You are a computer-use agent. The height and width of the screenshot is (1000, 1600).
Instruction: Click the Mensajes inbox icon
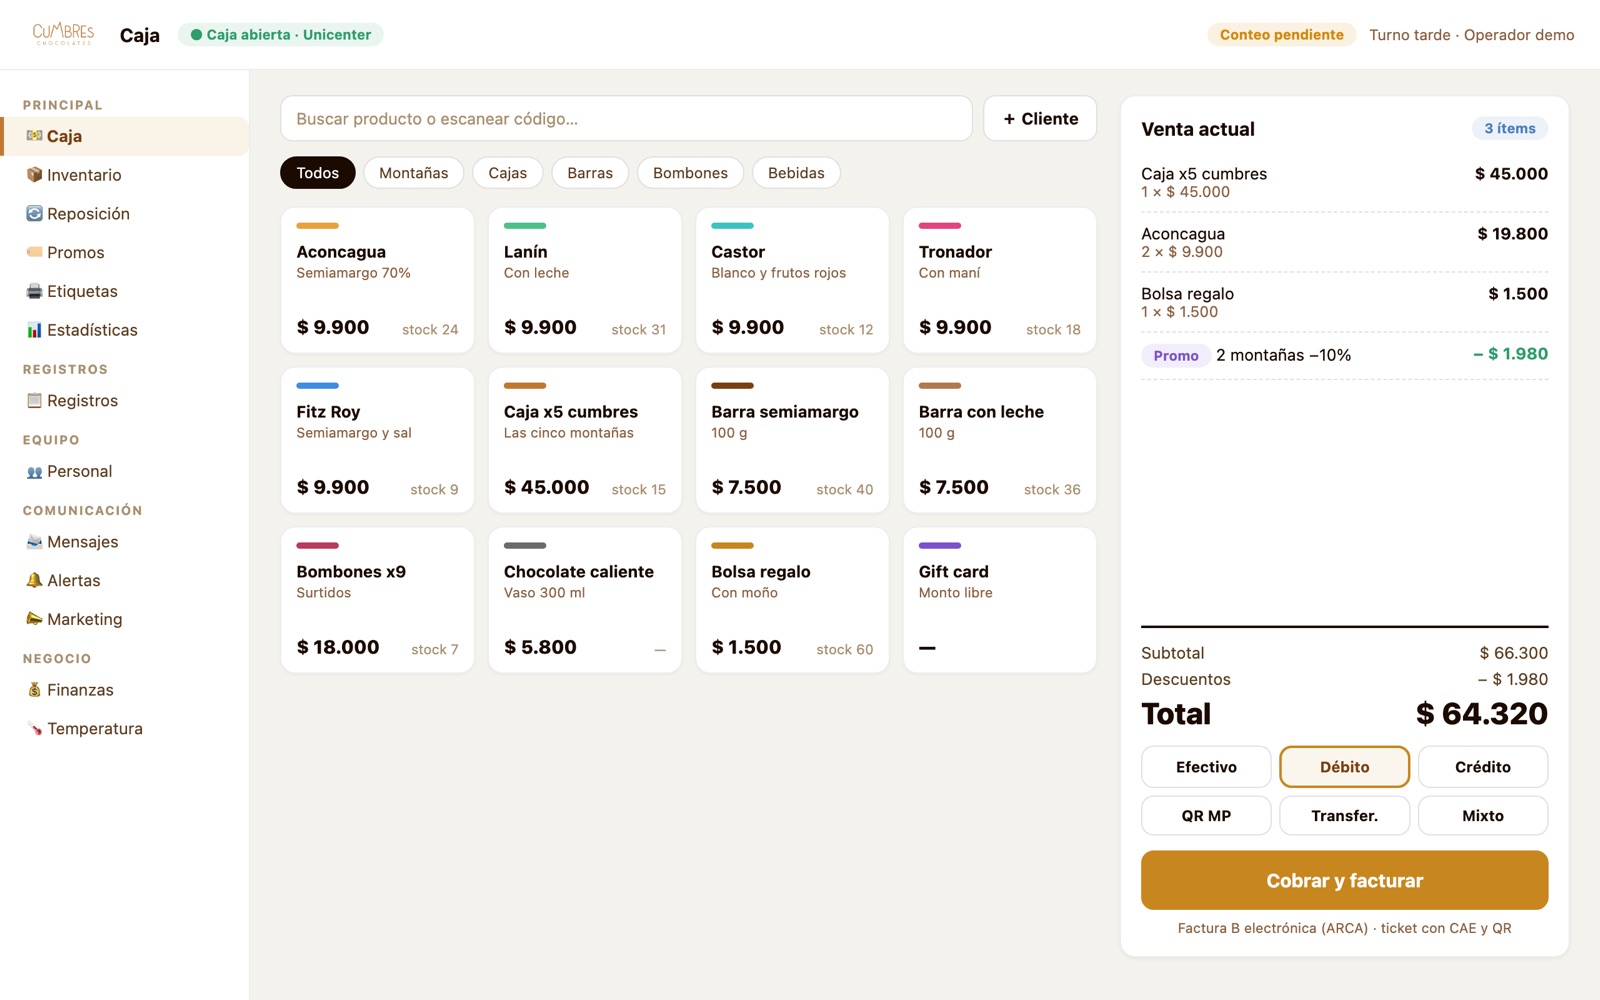(x=34, y=542)
